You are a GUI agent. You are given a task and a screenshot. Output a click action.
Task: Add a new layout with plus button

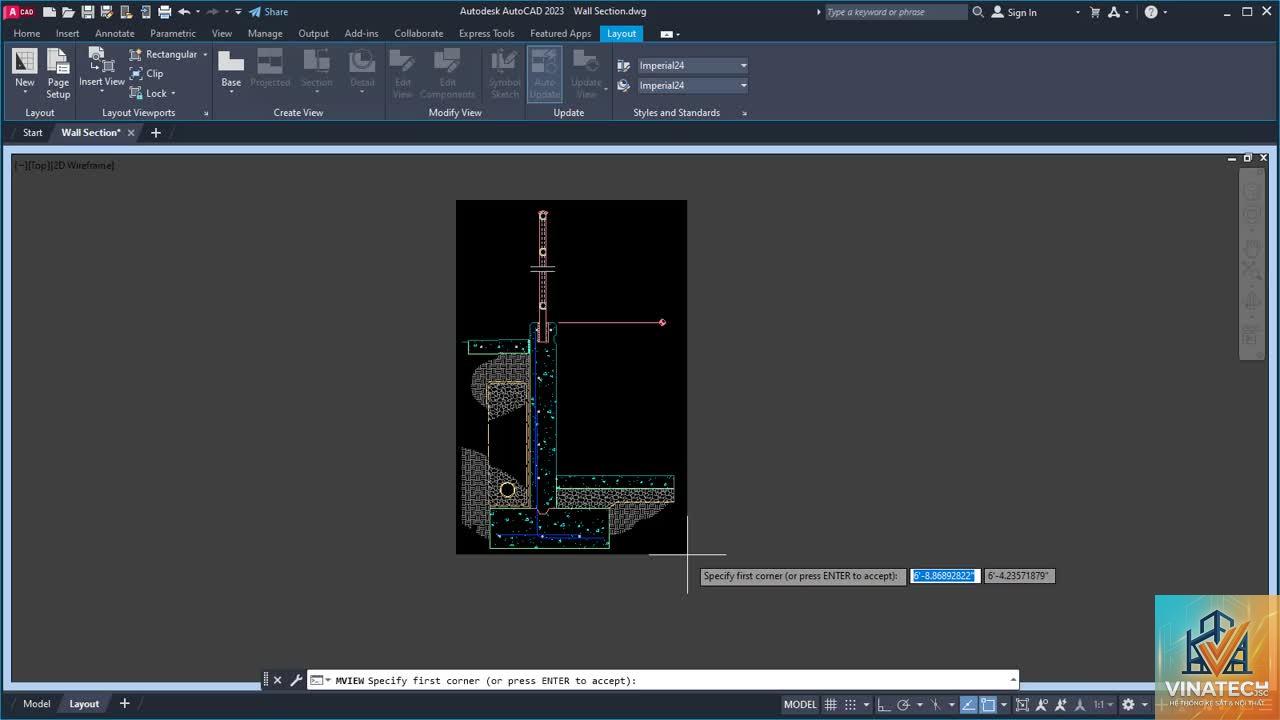coord(125,704)
